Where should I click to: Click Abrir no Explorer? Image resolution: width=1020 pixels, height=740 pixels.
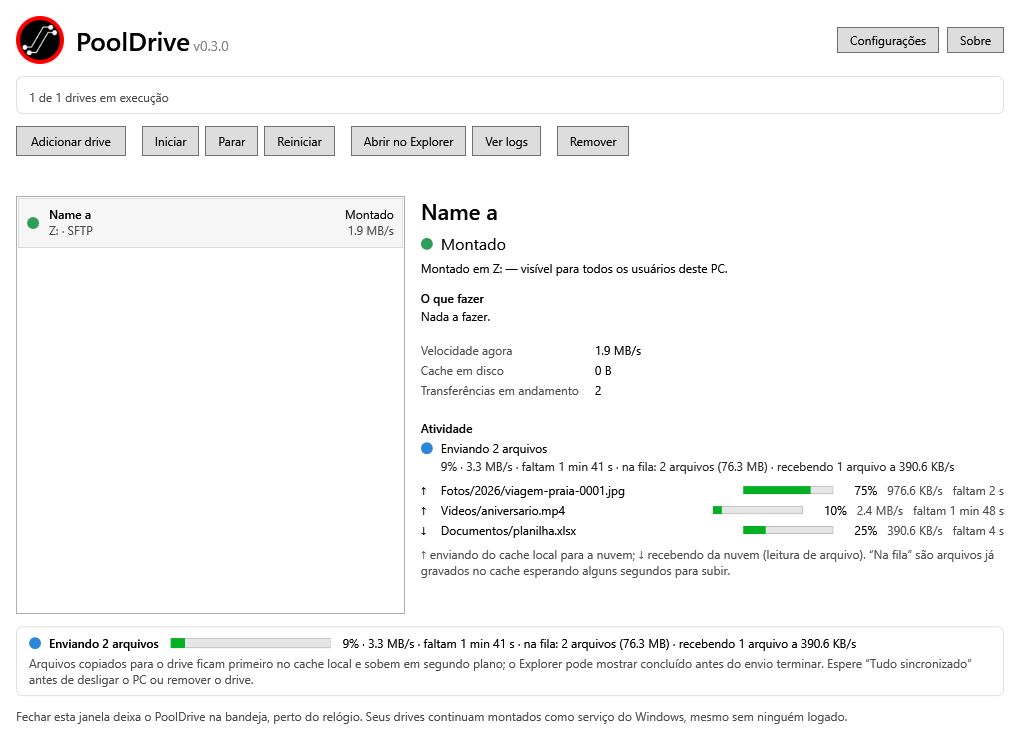[x=409, y=141]
